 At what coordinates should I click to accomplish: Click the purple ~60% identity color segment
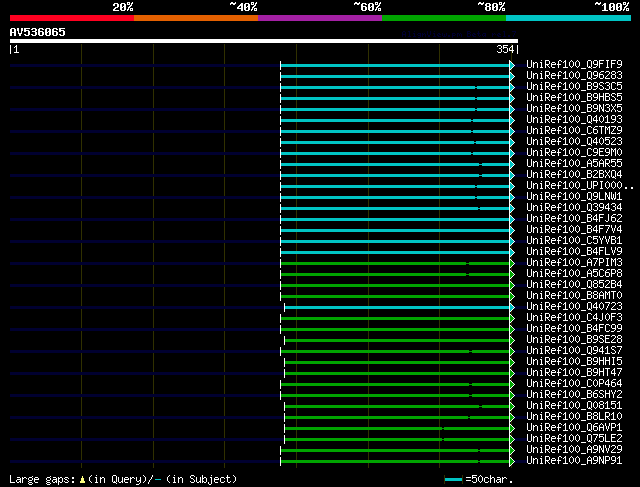[320, 18]
